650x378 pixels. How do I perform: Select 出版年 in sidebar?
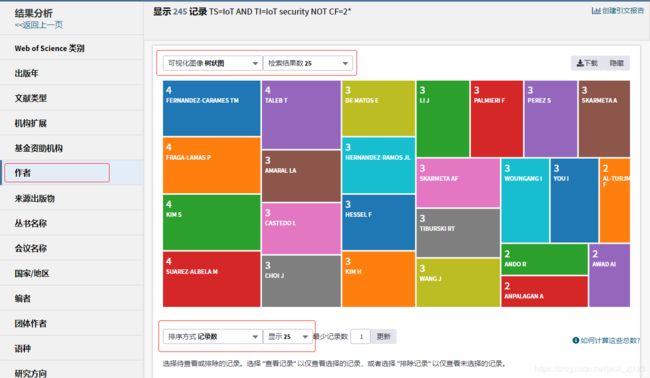[x=72, y=73]
